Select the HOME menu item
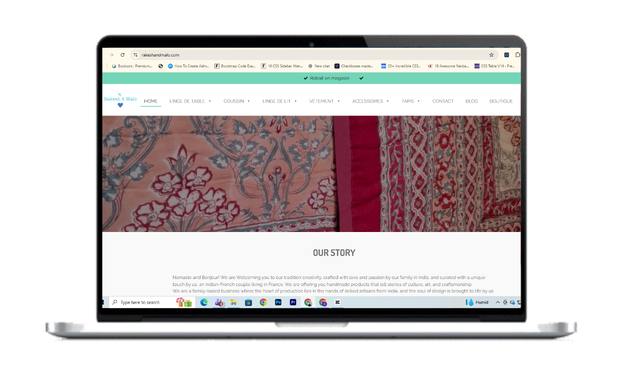The width and height of the screenshot is (622, 380). pos(150,101)
